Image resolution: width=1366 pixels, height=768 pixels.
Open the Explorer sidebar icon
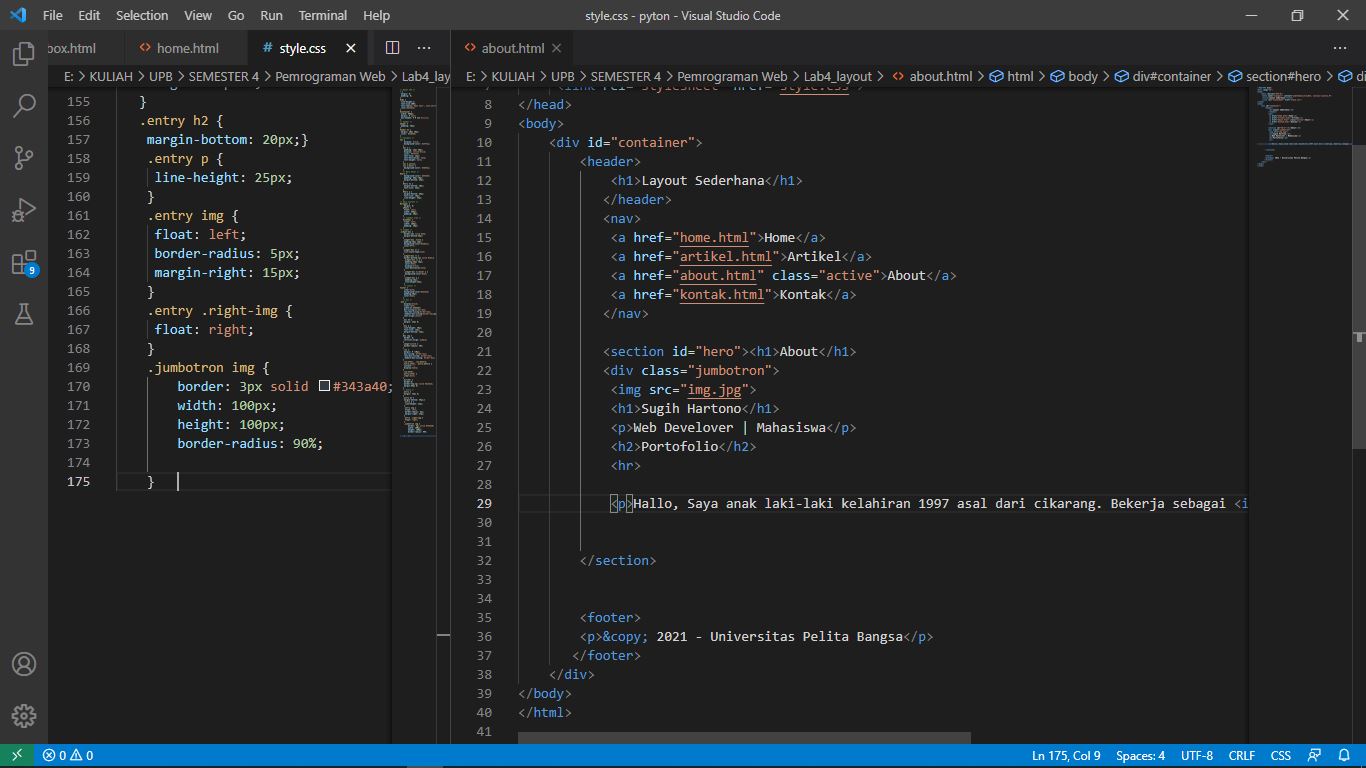22,56
